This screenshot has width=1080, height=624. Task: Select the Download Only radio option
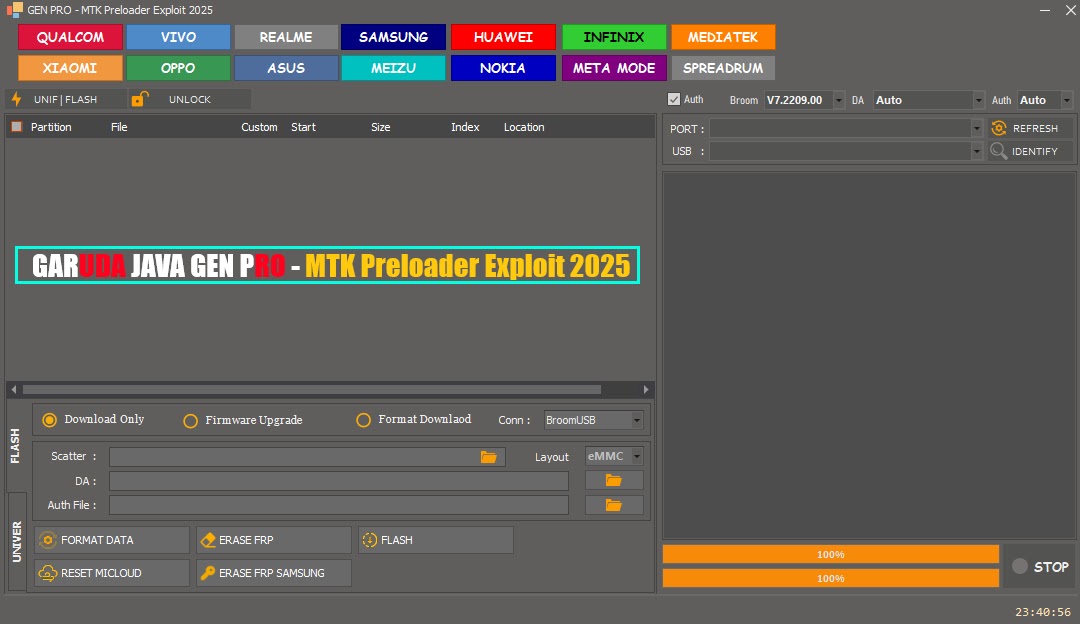50,420
